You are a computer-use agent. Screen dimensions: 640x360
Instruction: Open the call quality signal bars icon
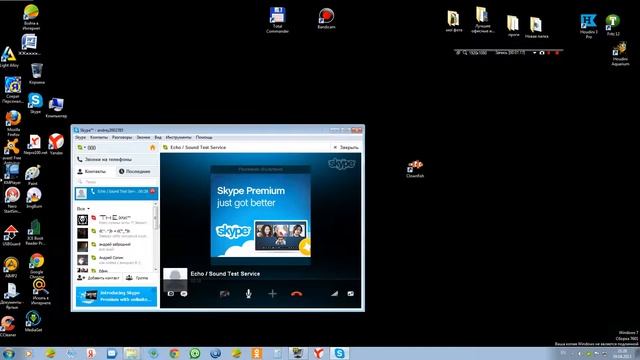(x=334, y=293)
